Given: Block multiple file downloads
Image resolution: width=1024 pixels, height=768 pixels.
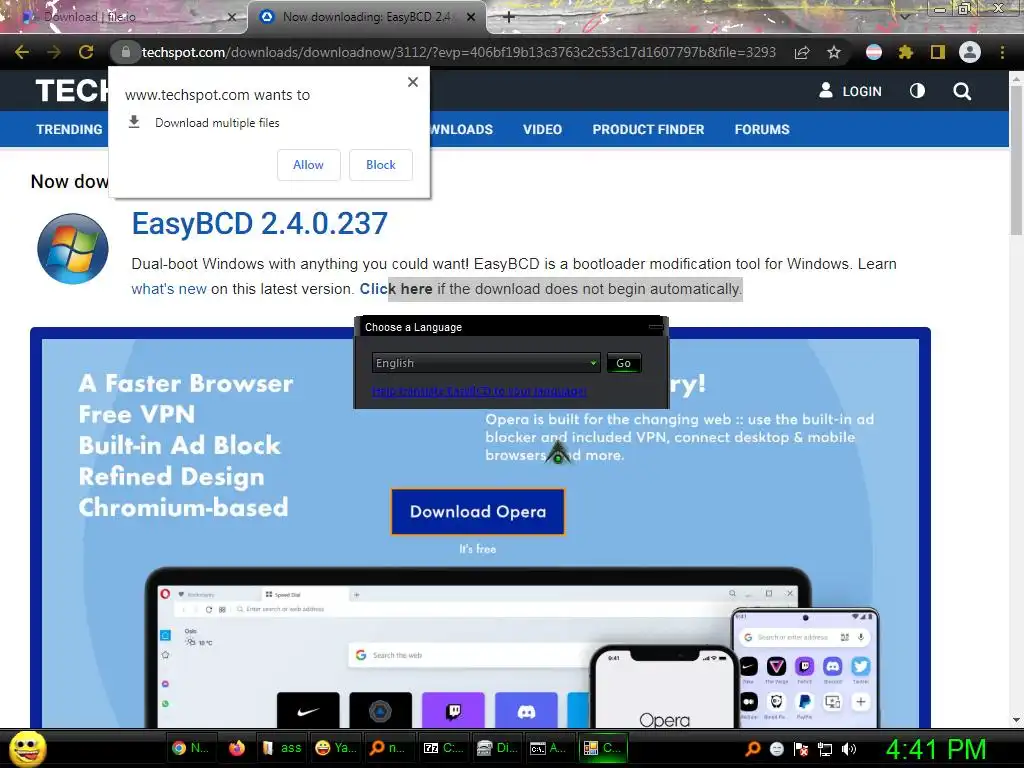Looking at the screenshot, I should (381, 165).
